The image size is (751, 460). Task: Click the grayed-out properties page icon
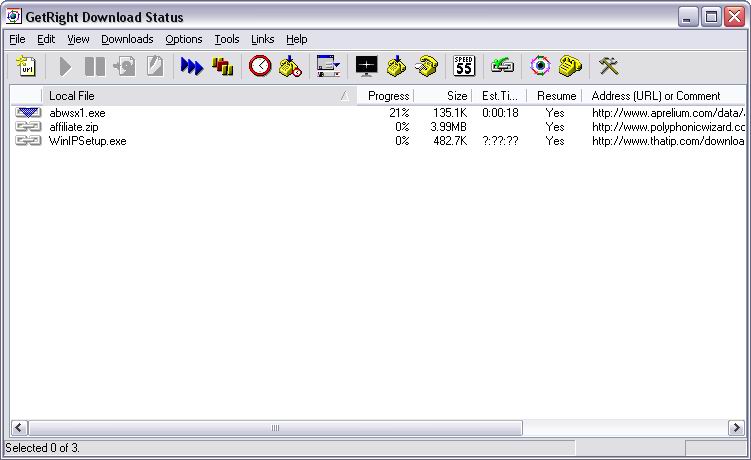click(155, 66)
